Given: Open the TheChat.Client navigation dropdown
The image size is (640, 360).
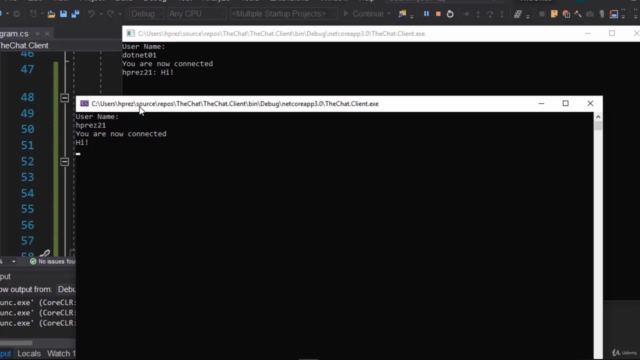Looking at the screenshot, I should (60, 46).
